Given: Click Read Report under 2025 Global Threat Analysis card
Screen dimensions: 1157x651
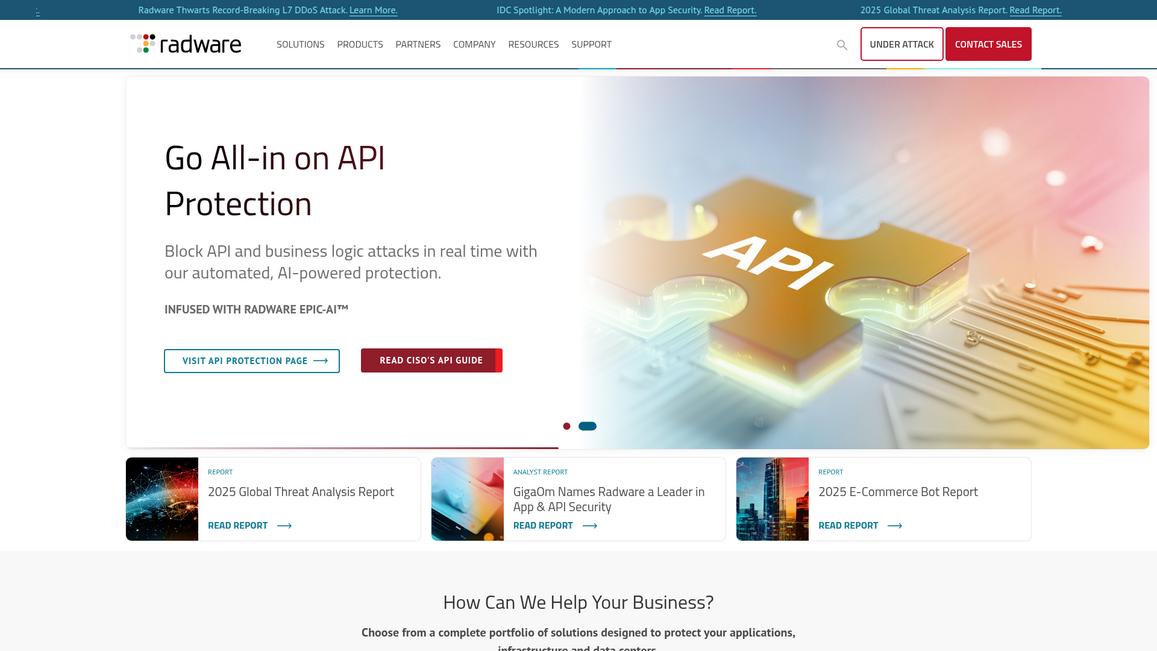Looking at the screenshot, I should [x=238, y=526].
